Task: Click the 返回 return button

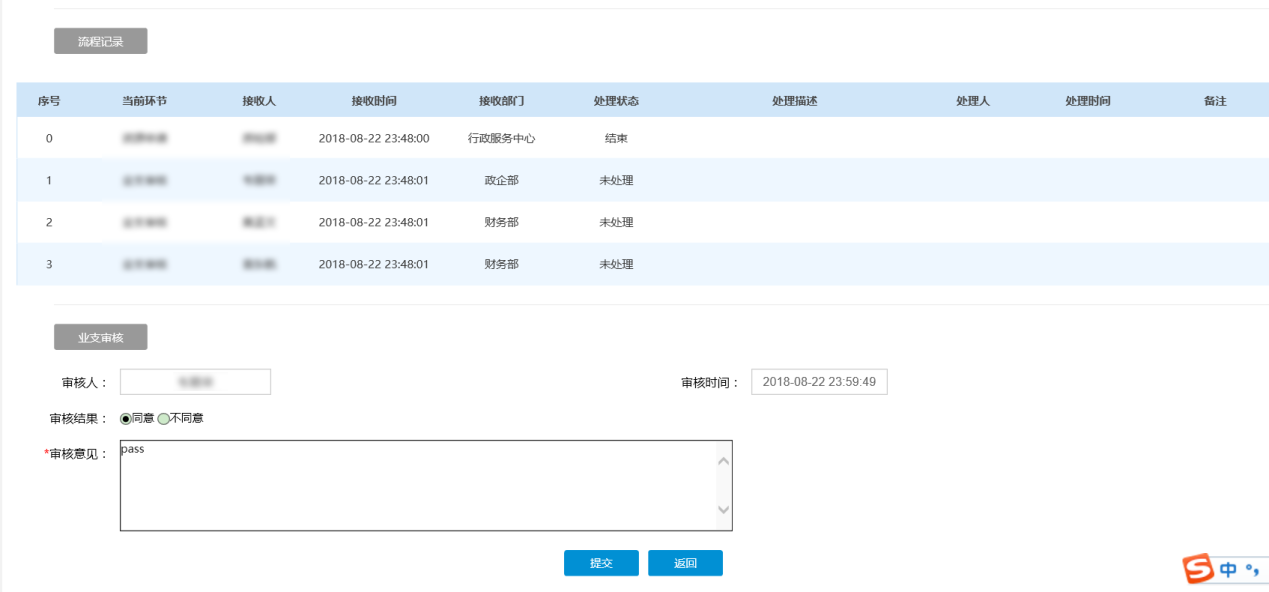Action: (x=686, y=563)
